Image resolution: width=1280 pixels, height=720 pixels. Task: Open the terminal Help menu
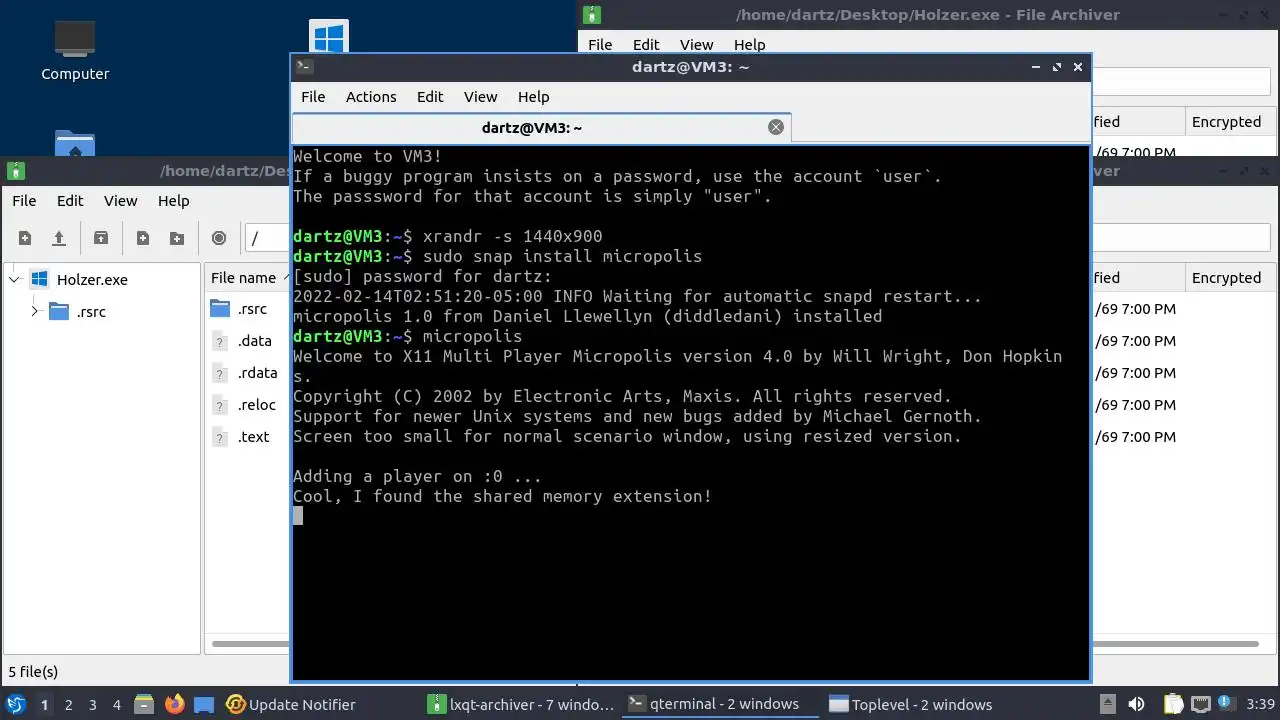point(533,97)
